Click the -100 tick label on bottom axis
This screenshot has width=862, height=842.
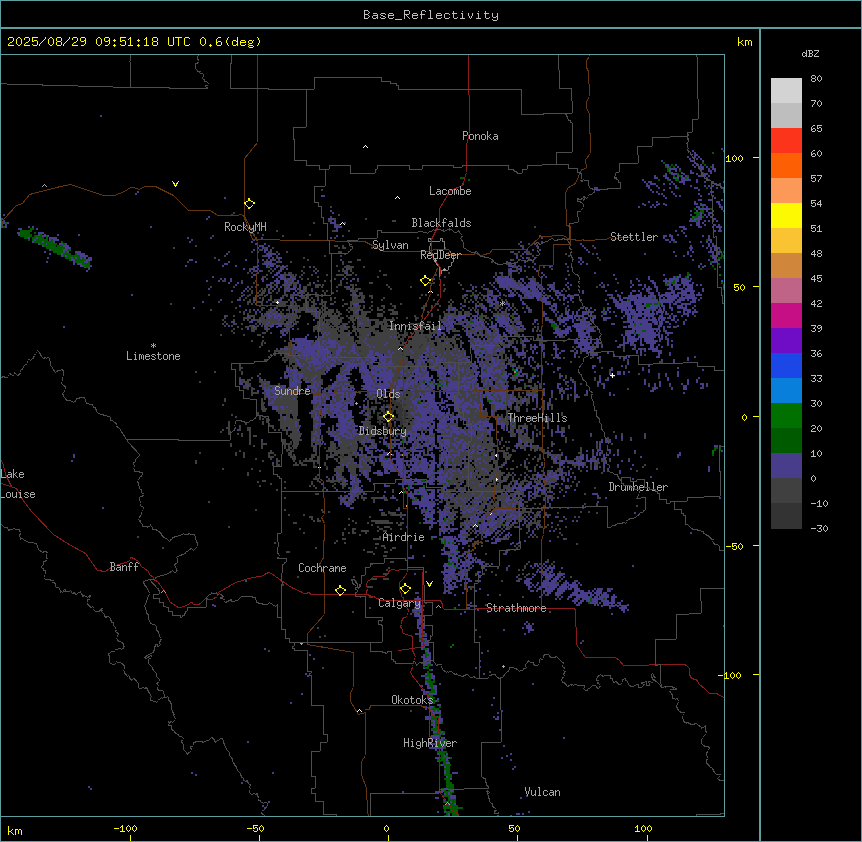125,828
